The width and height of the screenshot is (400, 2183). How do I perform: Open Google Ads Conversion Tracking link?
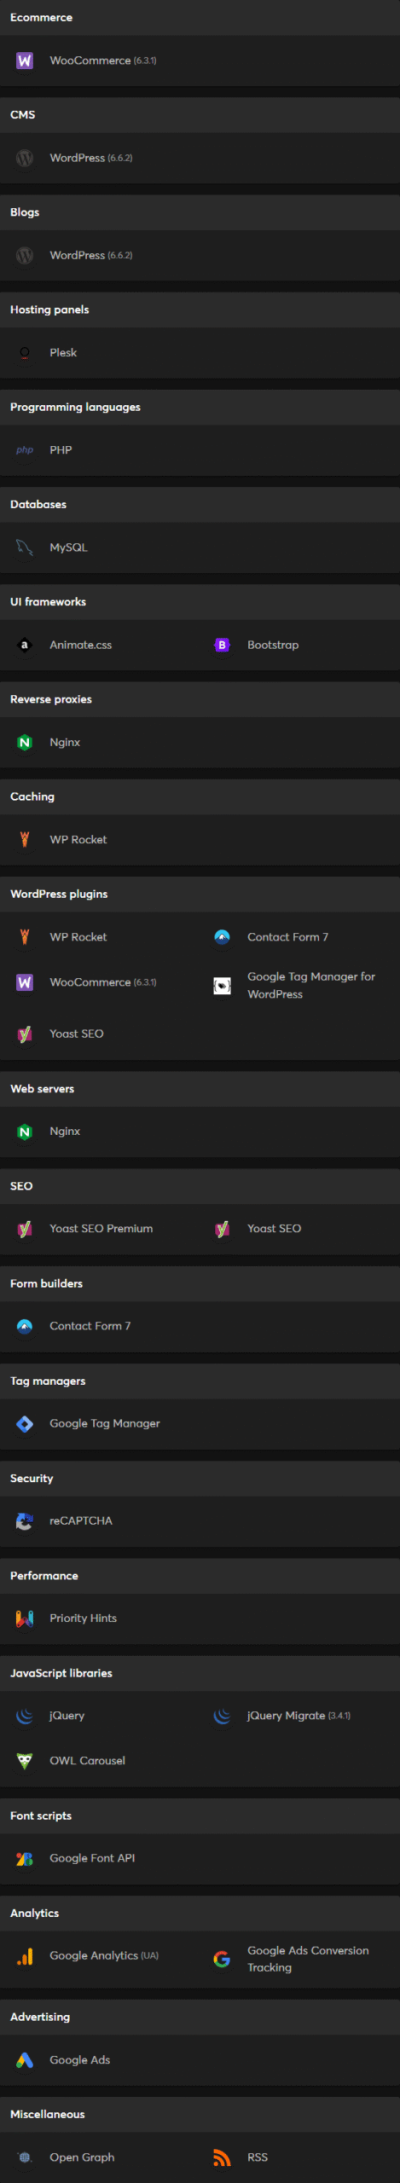coord(308,1958)
